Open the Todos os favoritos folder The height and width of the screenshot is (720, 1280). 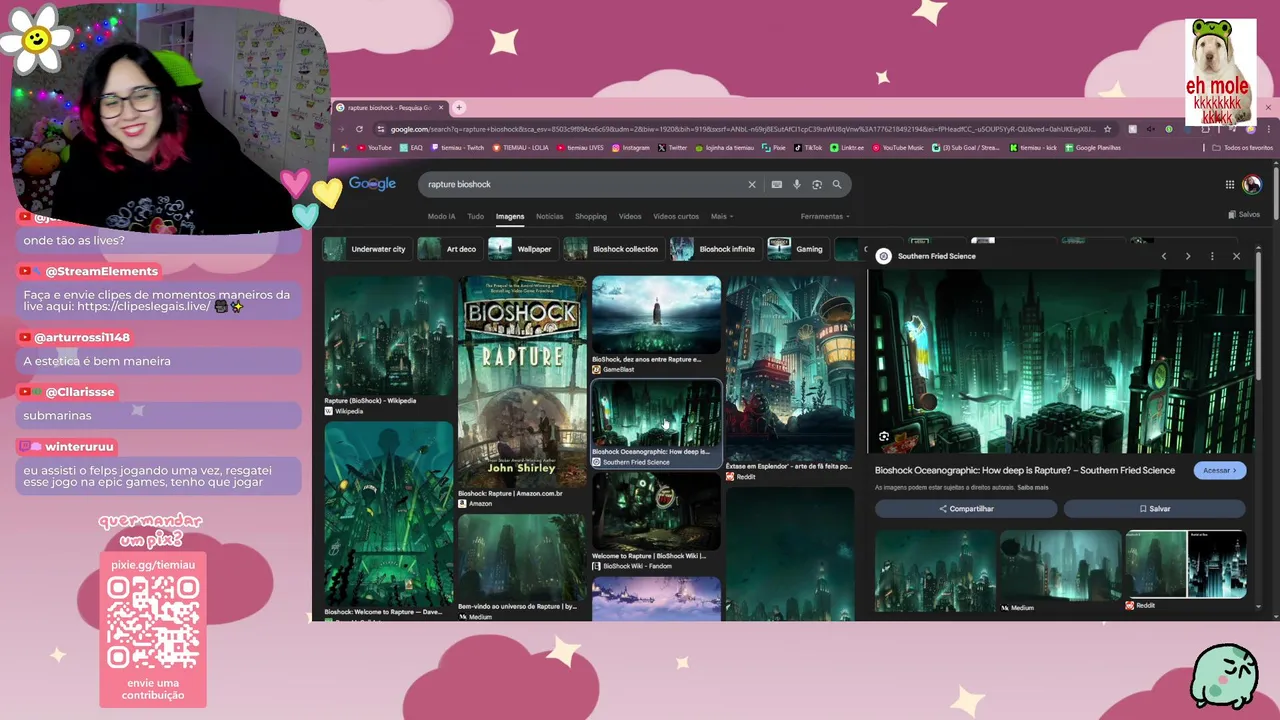tap(1242, 148)
